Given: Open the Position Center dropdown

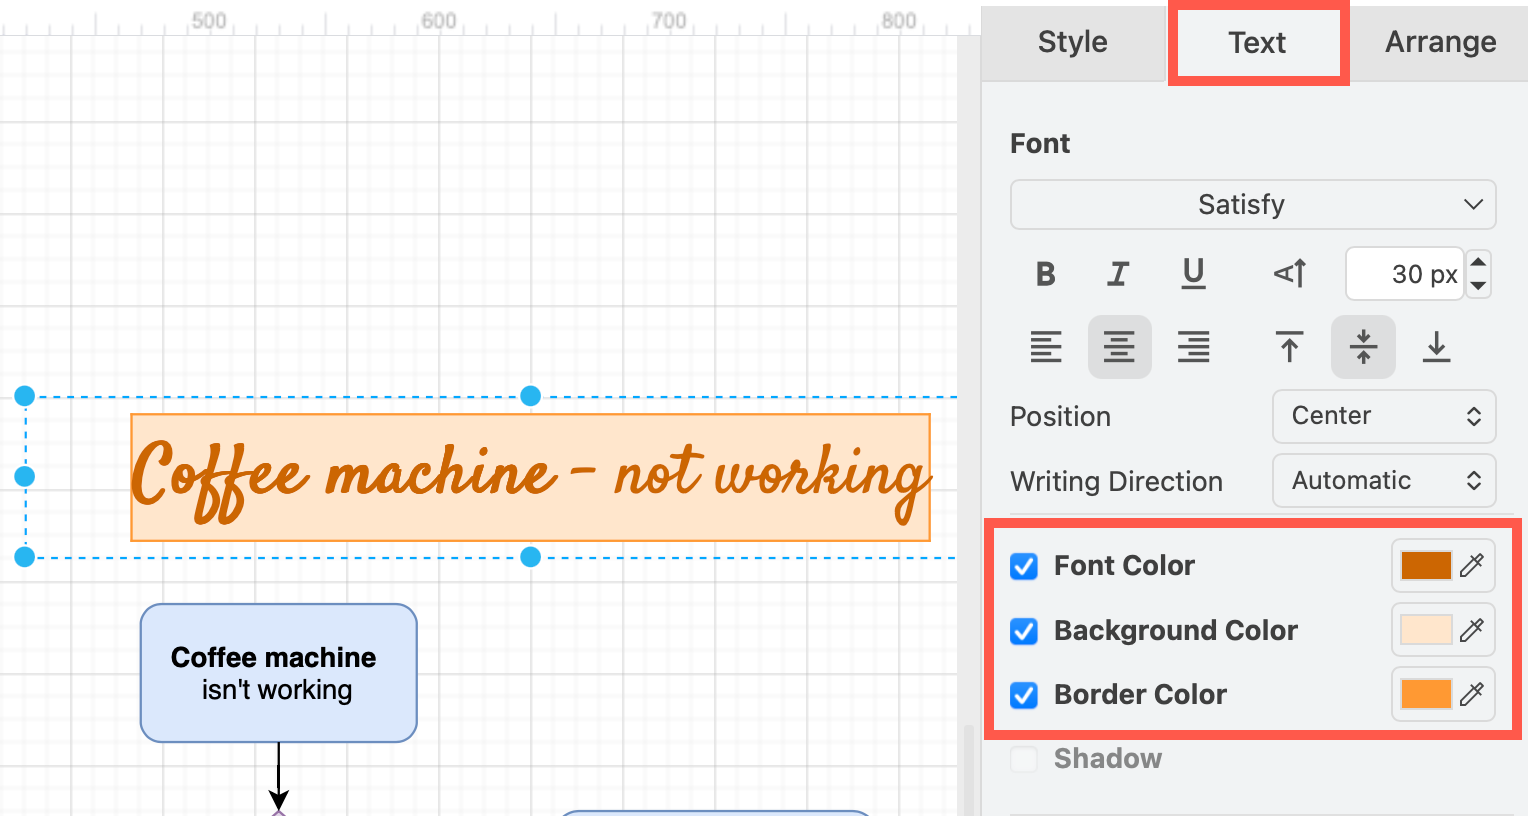Looking at the screenshot, I should [x=1384, y=416].
